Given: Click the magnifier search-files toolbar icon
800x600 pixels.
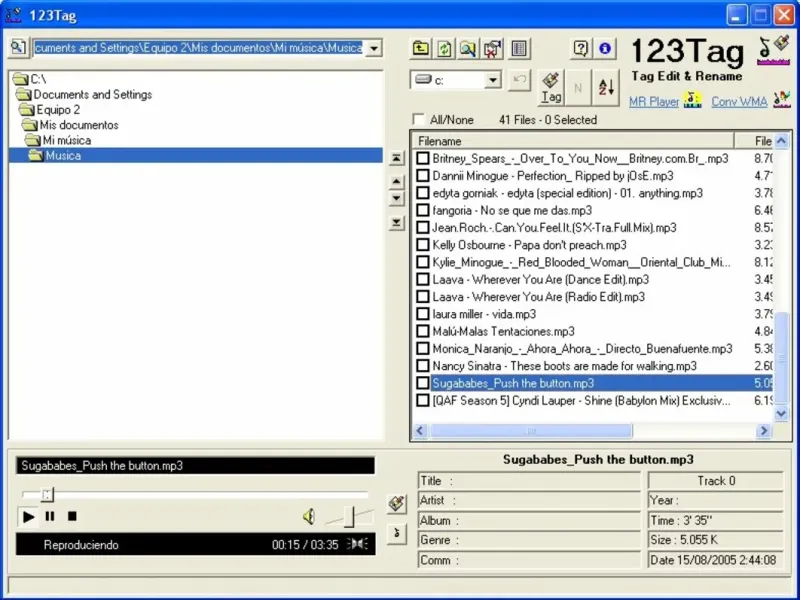Looking at the screenshot, I should point(468,48).
